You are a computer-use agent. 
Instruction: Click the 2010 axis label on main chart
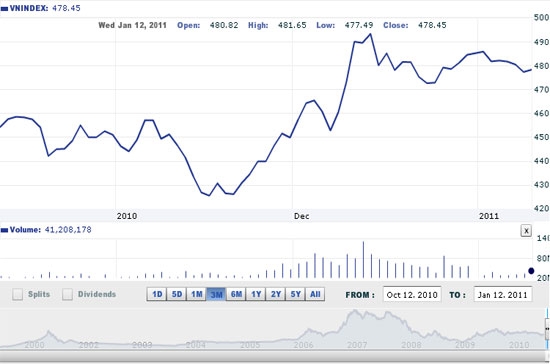point(127,216)
